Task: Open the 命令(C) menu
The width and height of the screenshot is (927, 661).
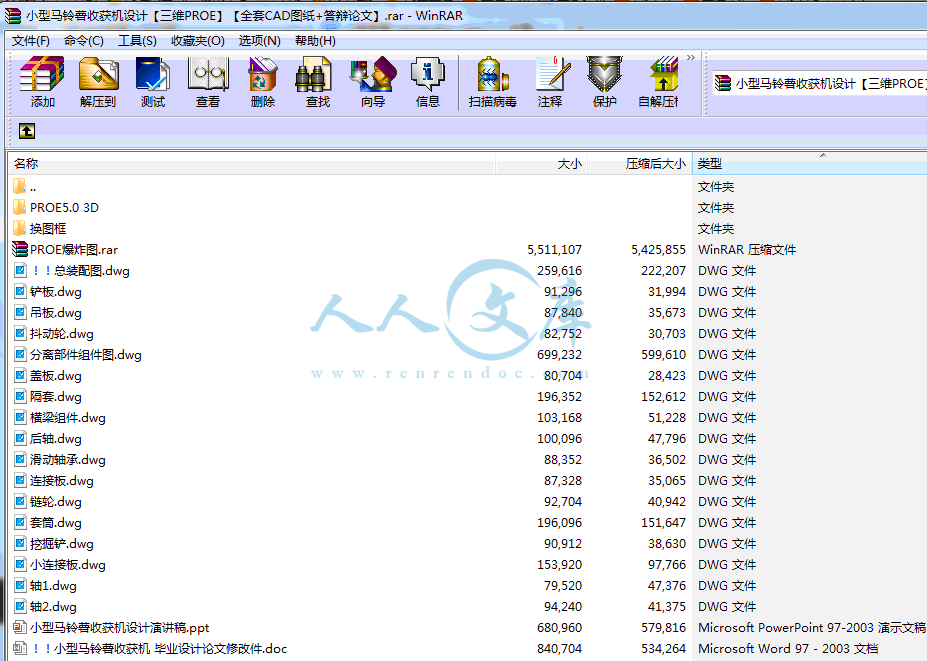Action: (x=83, y=41)
